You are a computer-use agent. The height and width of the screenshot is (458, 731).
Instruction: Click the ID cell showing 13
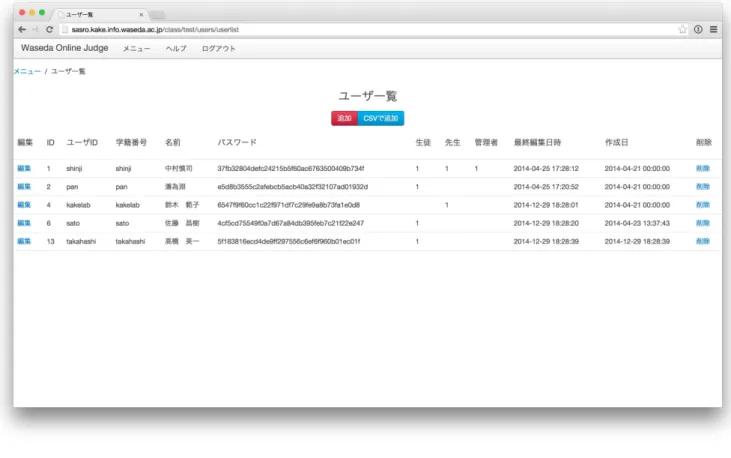click(x=50, y=241)
